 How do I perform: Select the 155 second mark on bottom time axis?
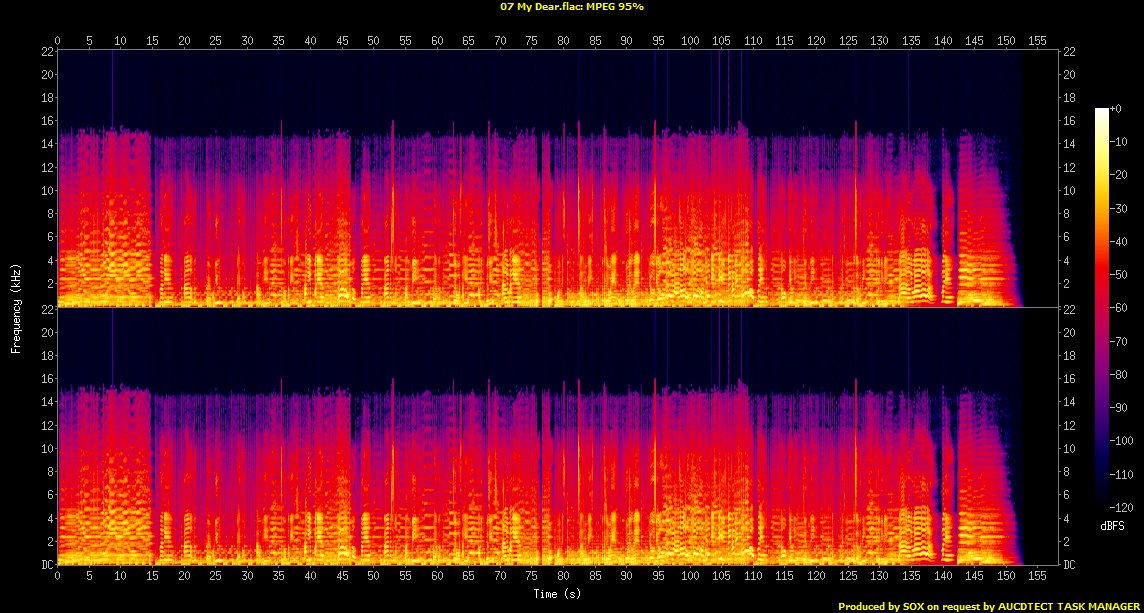click(x=1037, y=576)
